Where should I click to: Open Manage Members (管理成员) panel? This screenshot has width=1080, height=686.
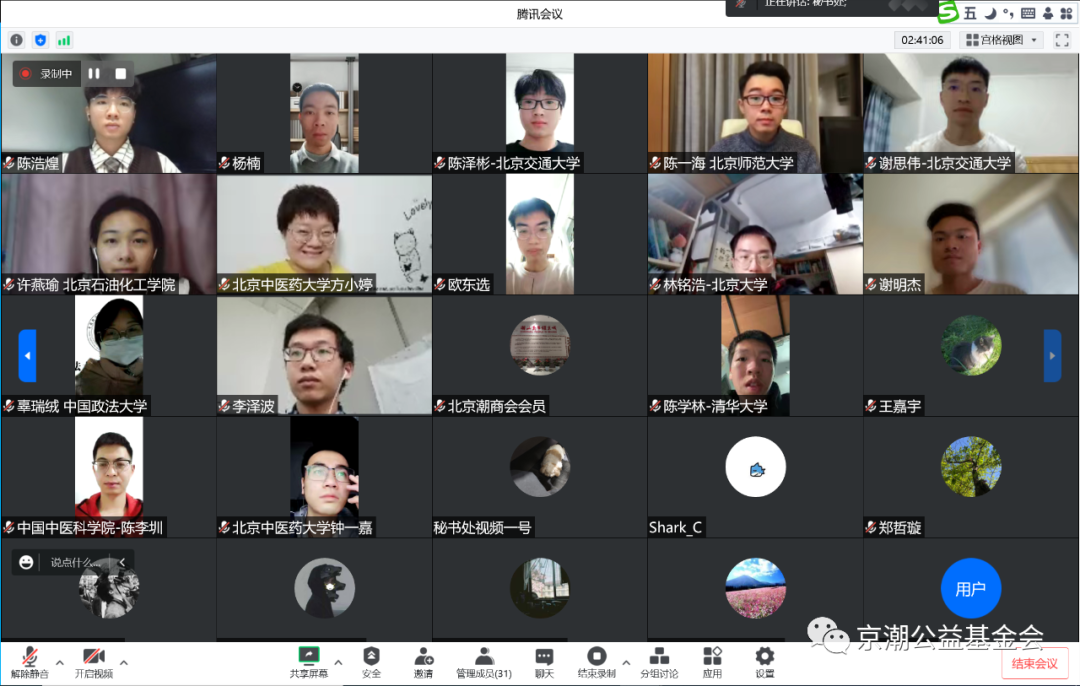point(484,662)
